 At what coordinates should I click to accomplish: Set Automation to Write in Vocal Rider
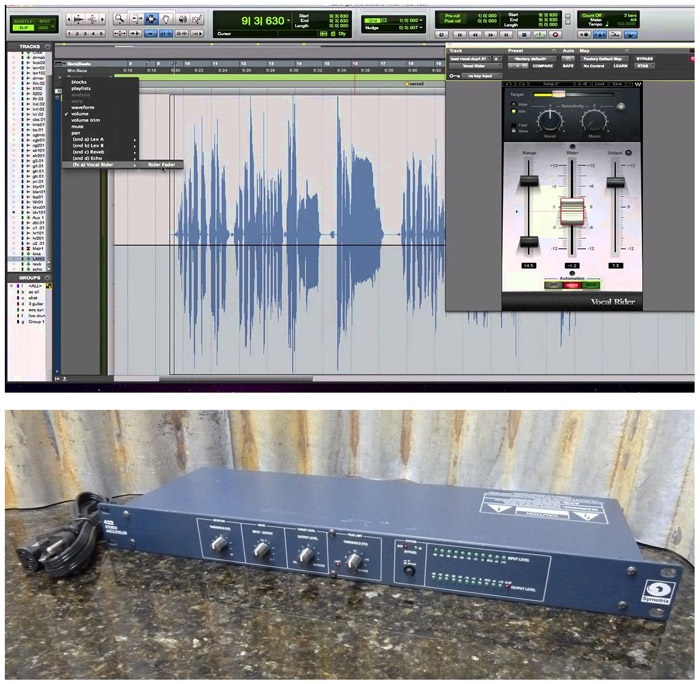(x=571, y=285)
